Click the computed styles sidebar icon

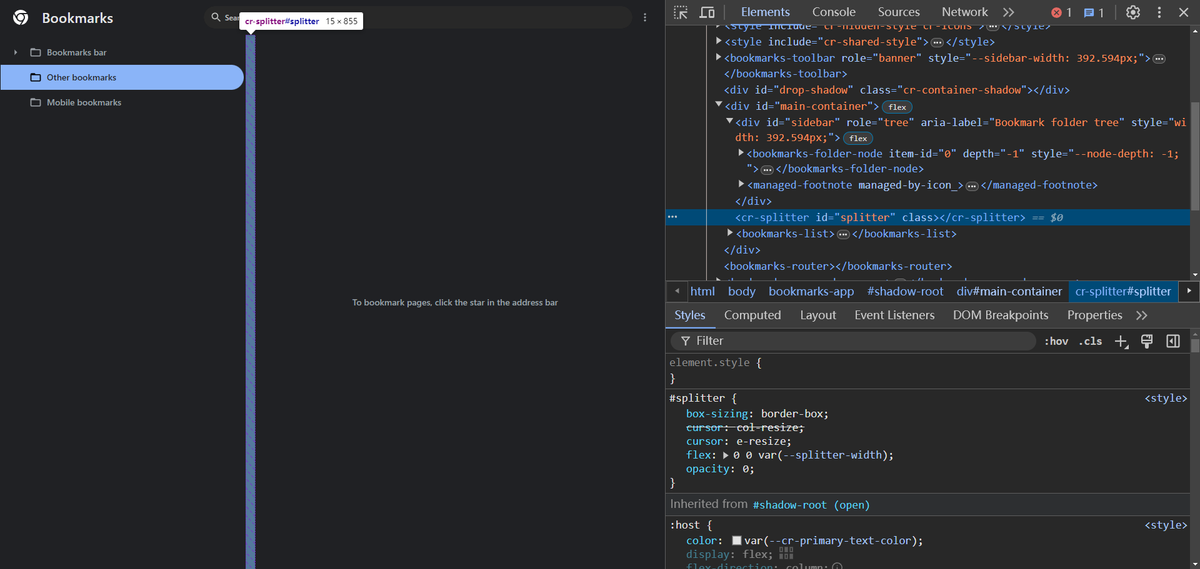[1173, 341]
